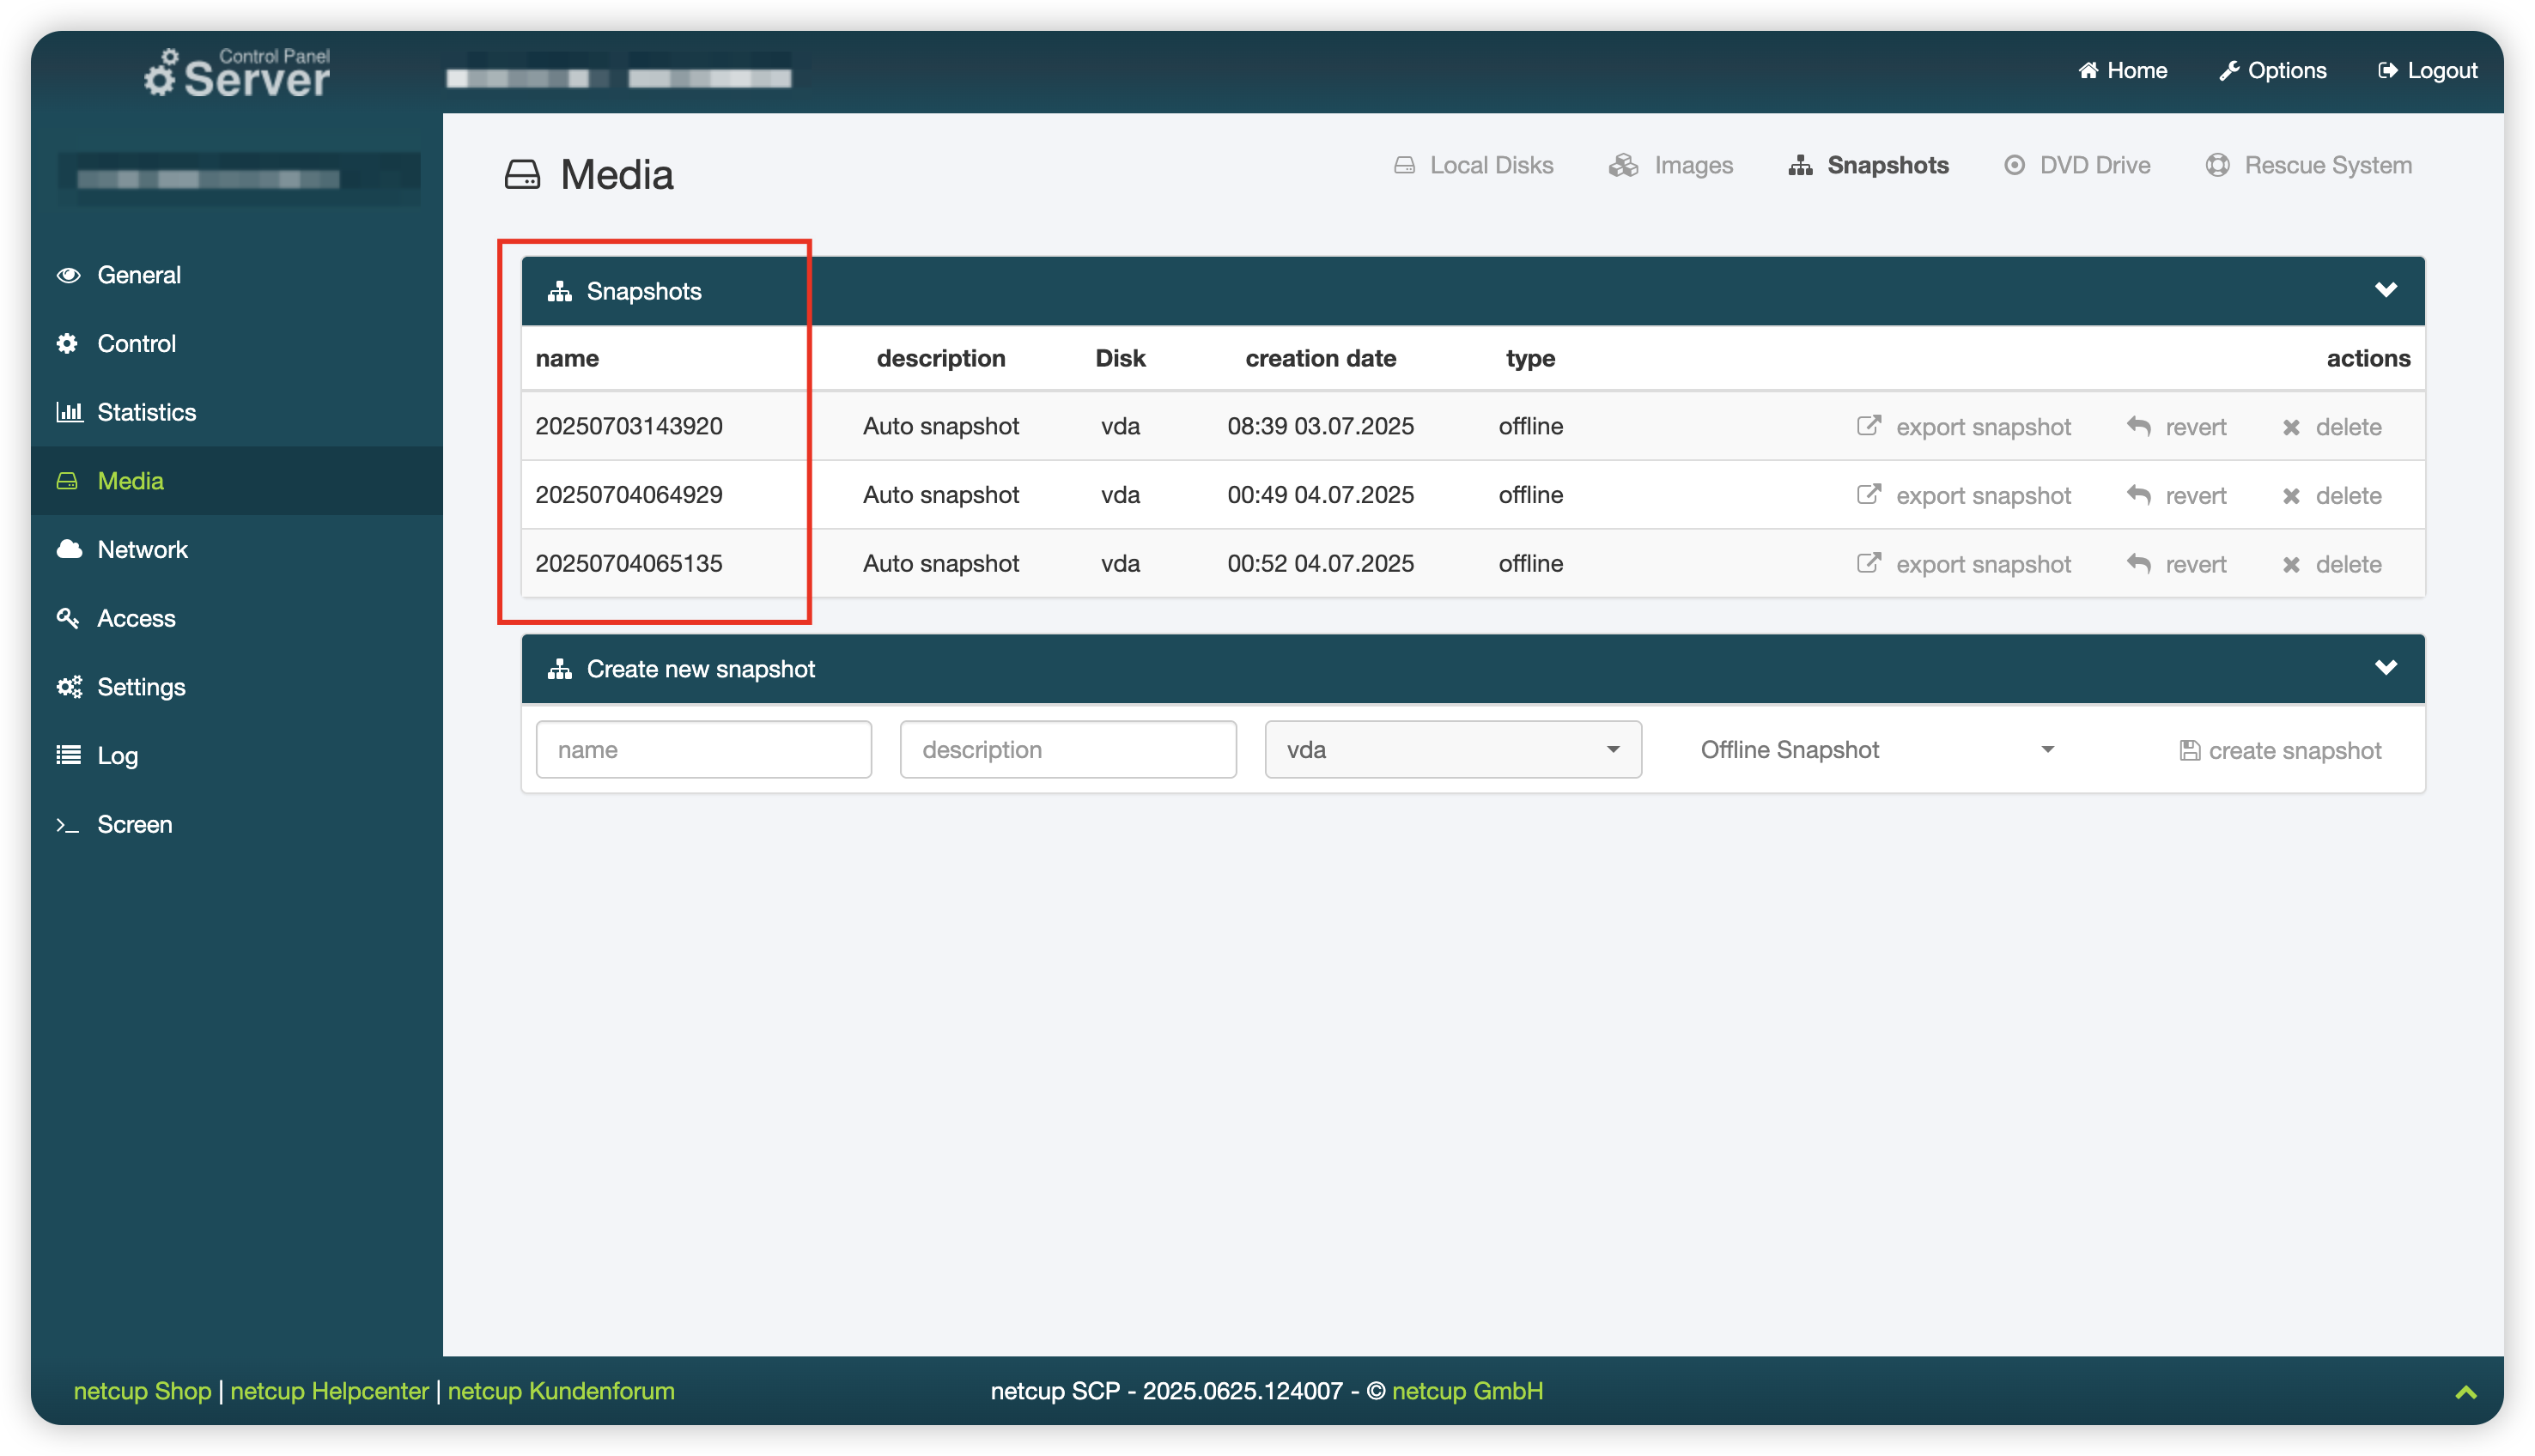Switch to the DVD Drive tab
This screenshot has width=2535, height=1456.
pos(2077,165)
